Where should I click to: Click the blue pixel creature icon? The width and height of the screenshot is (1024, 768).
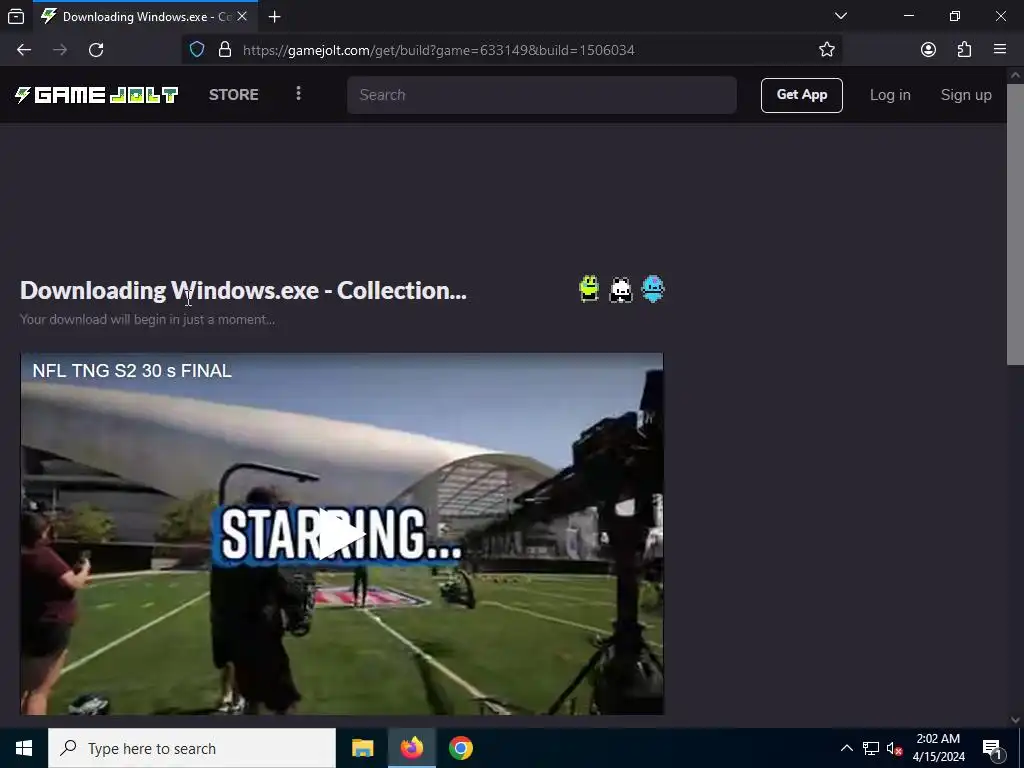(x=653, y=289)
